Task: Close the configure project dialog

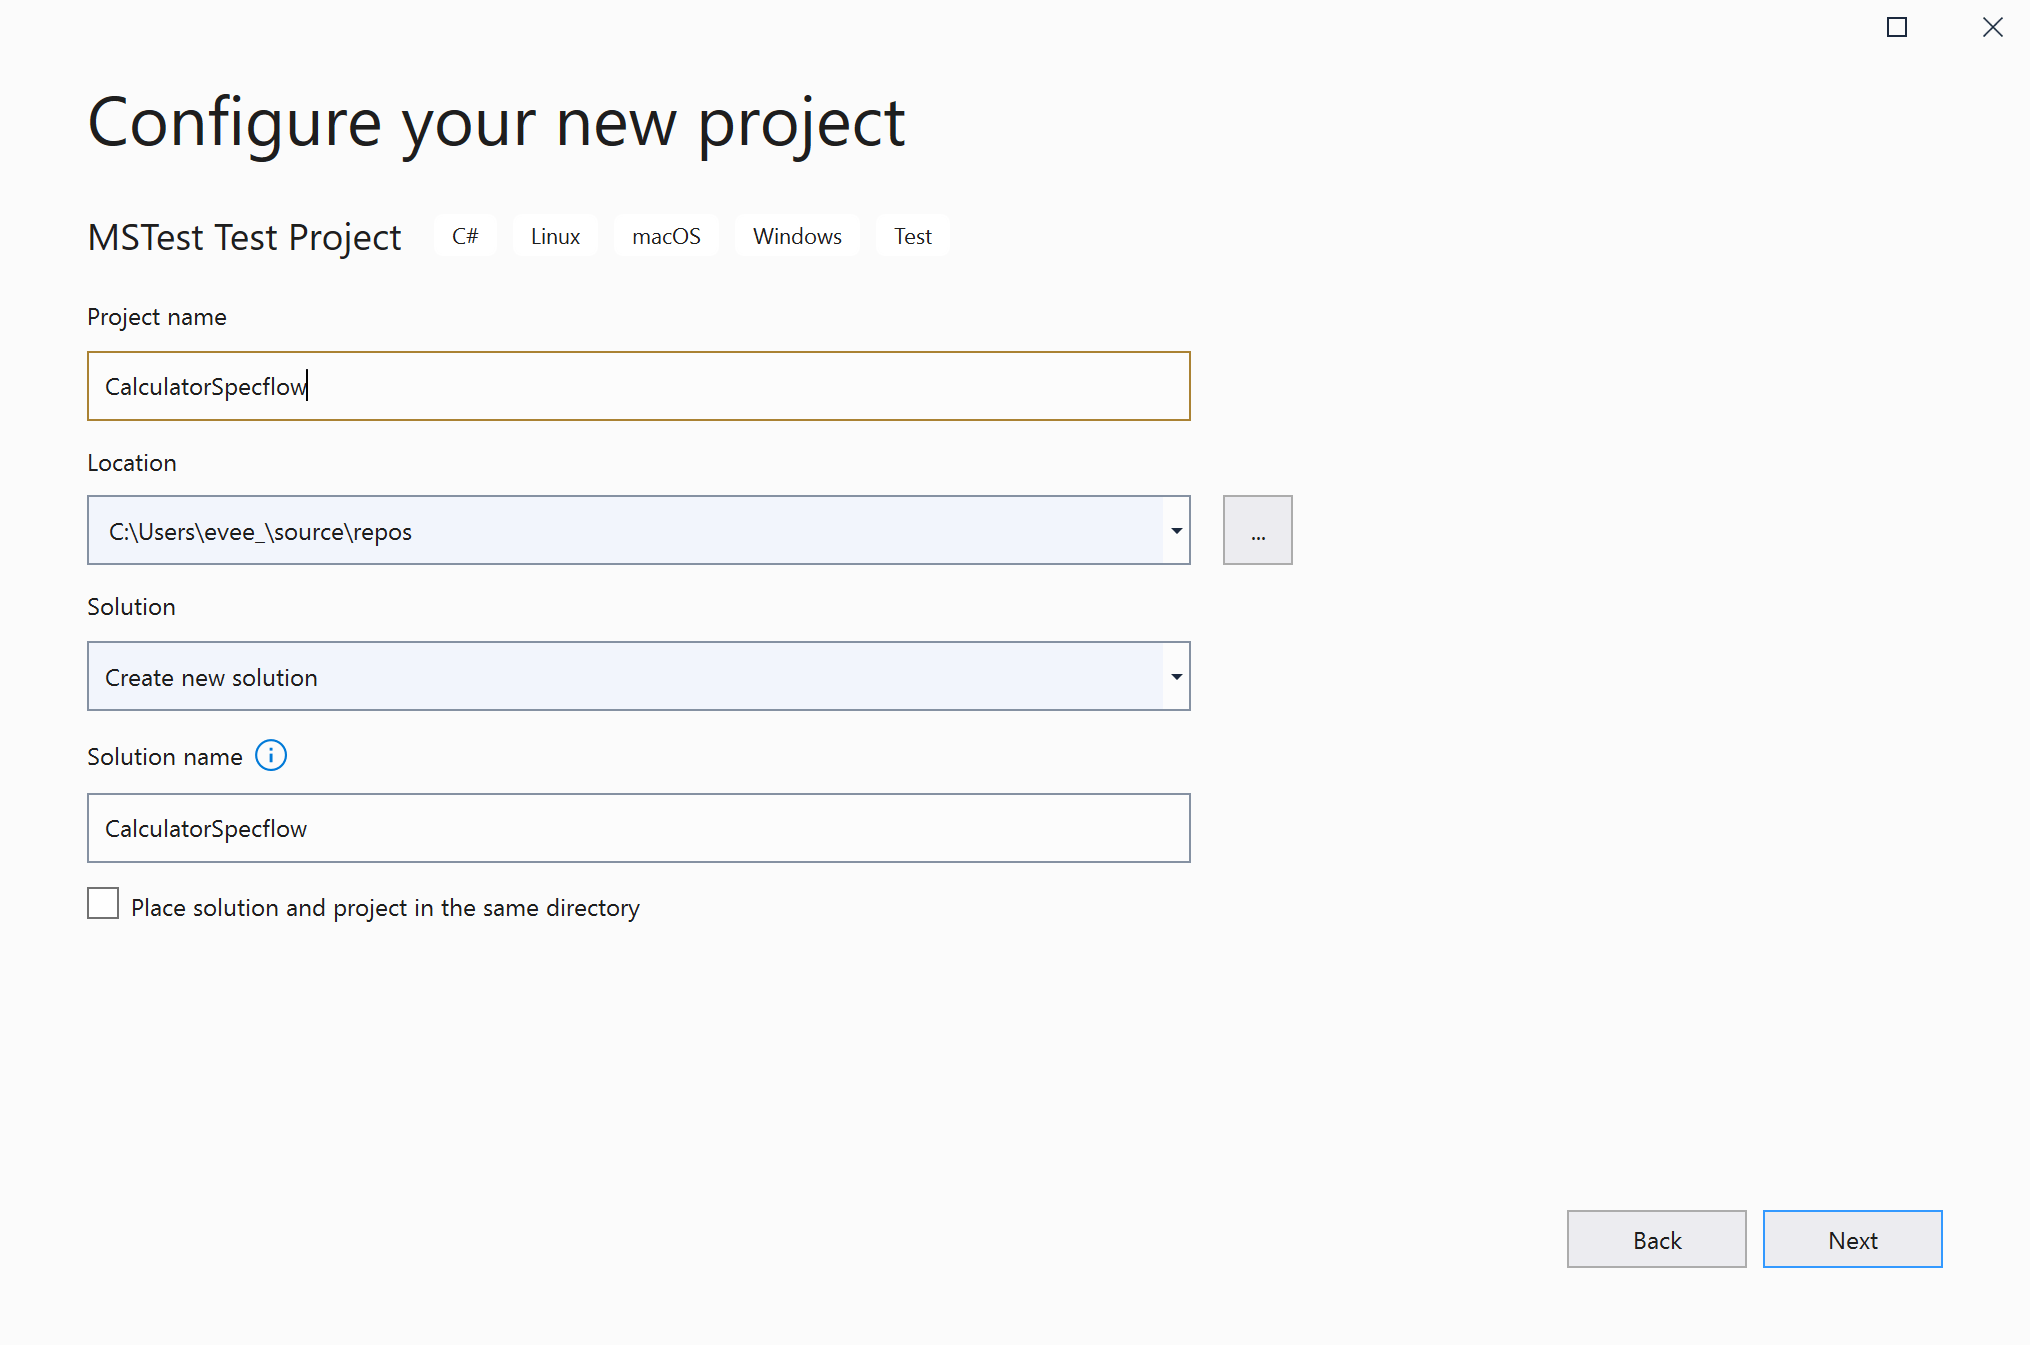Action: pos(1992,28)
